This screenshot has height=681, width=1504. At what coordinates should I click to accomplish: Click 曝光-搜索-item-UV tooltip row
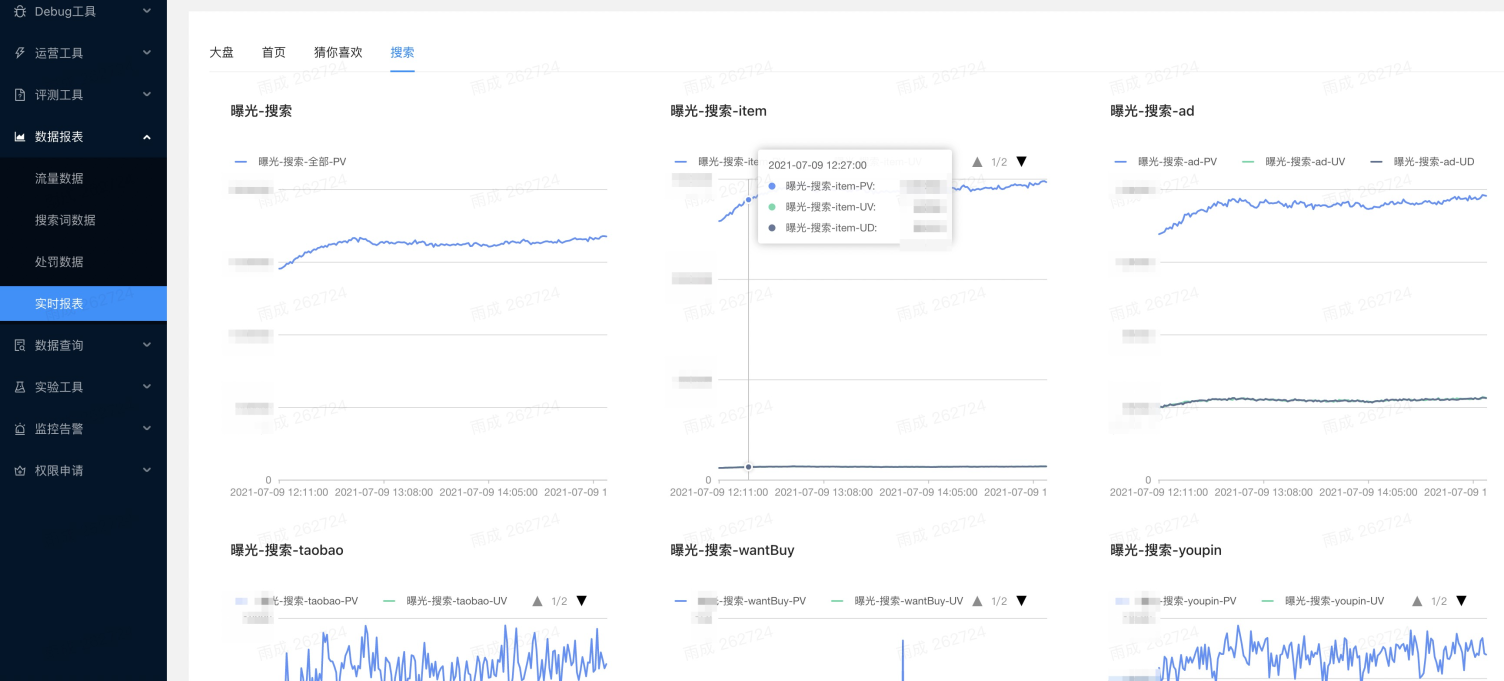[855, 207]
